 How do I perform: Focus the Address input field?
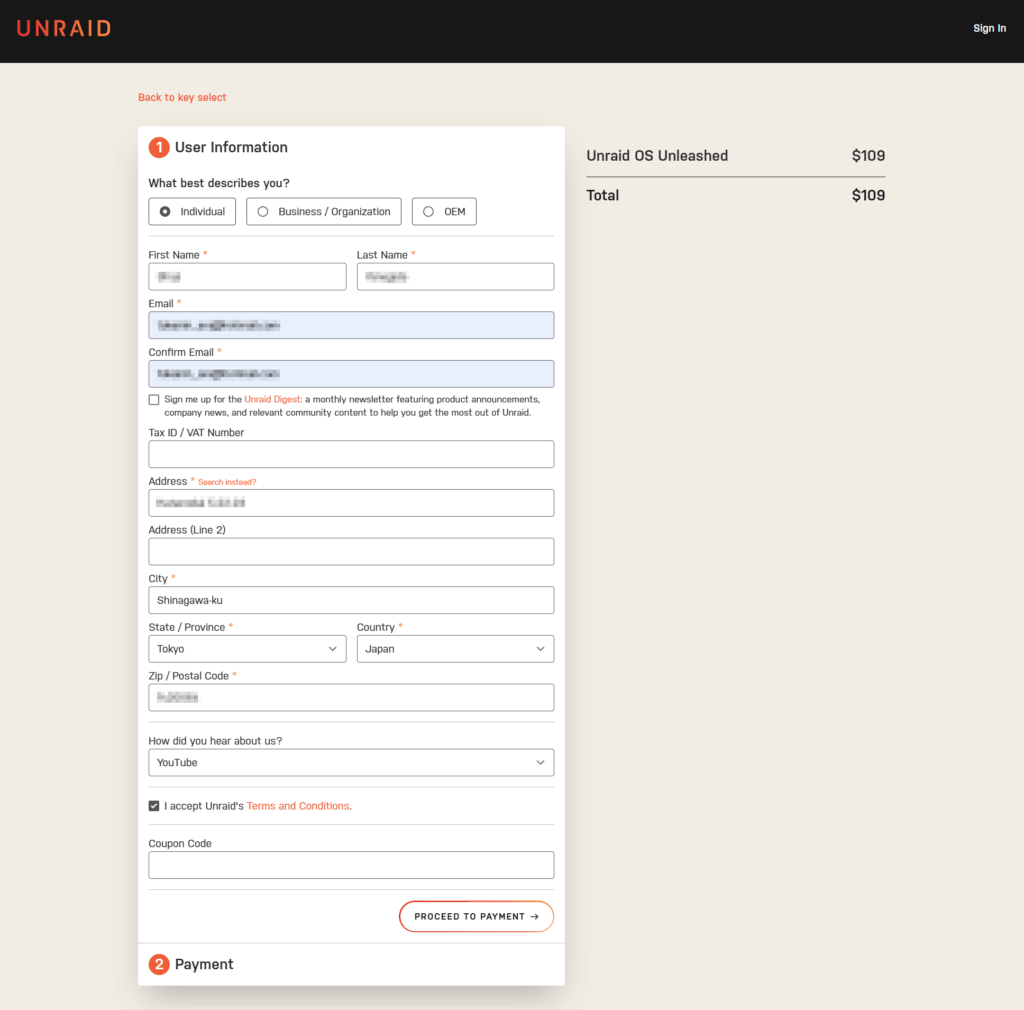click(x=351, y=503)
